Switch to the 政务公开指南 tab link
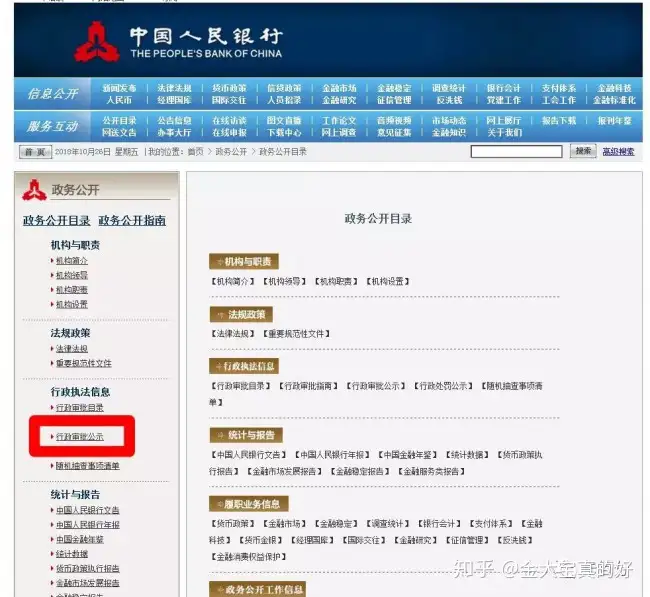Image resolution: width=650 pixels, height=597 pixels. pos(132,220)
